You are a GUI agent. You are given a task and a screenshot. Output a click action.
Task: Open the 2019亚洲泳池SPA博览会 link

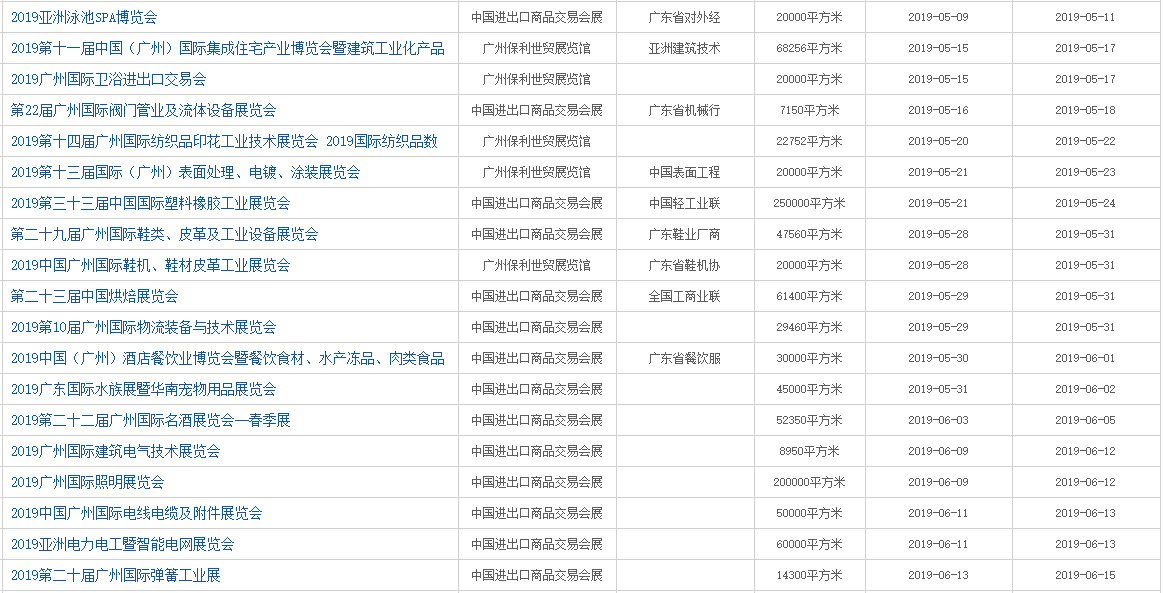[84, 17]
